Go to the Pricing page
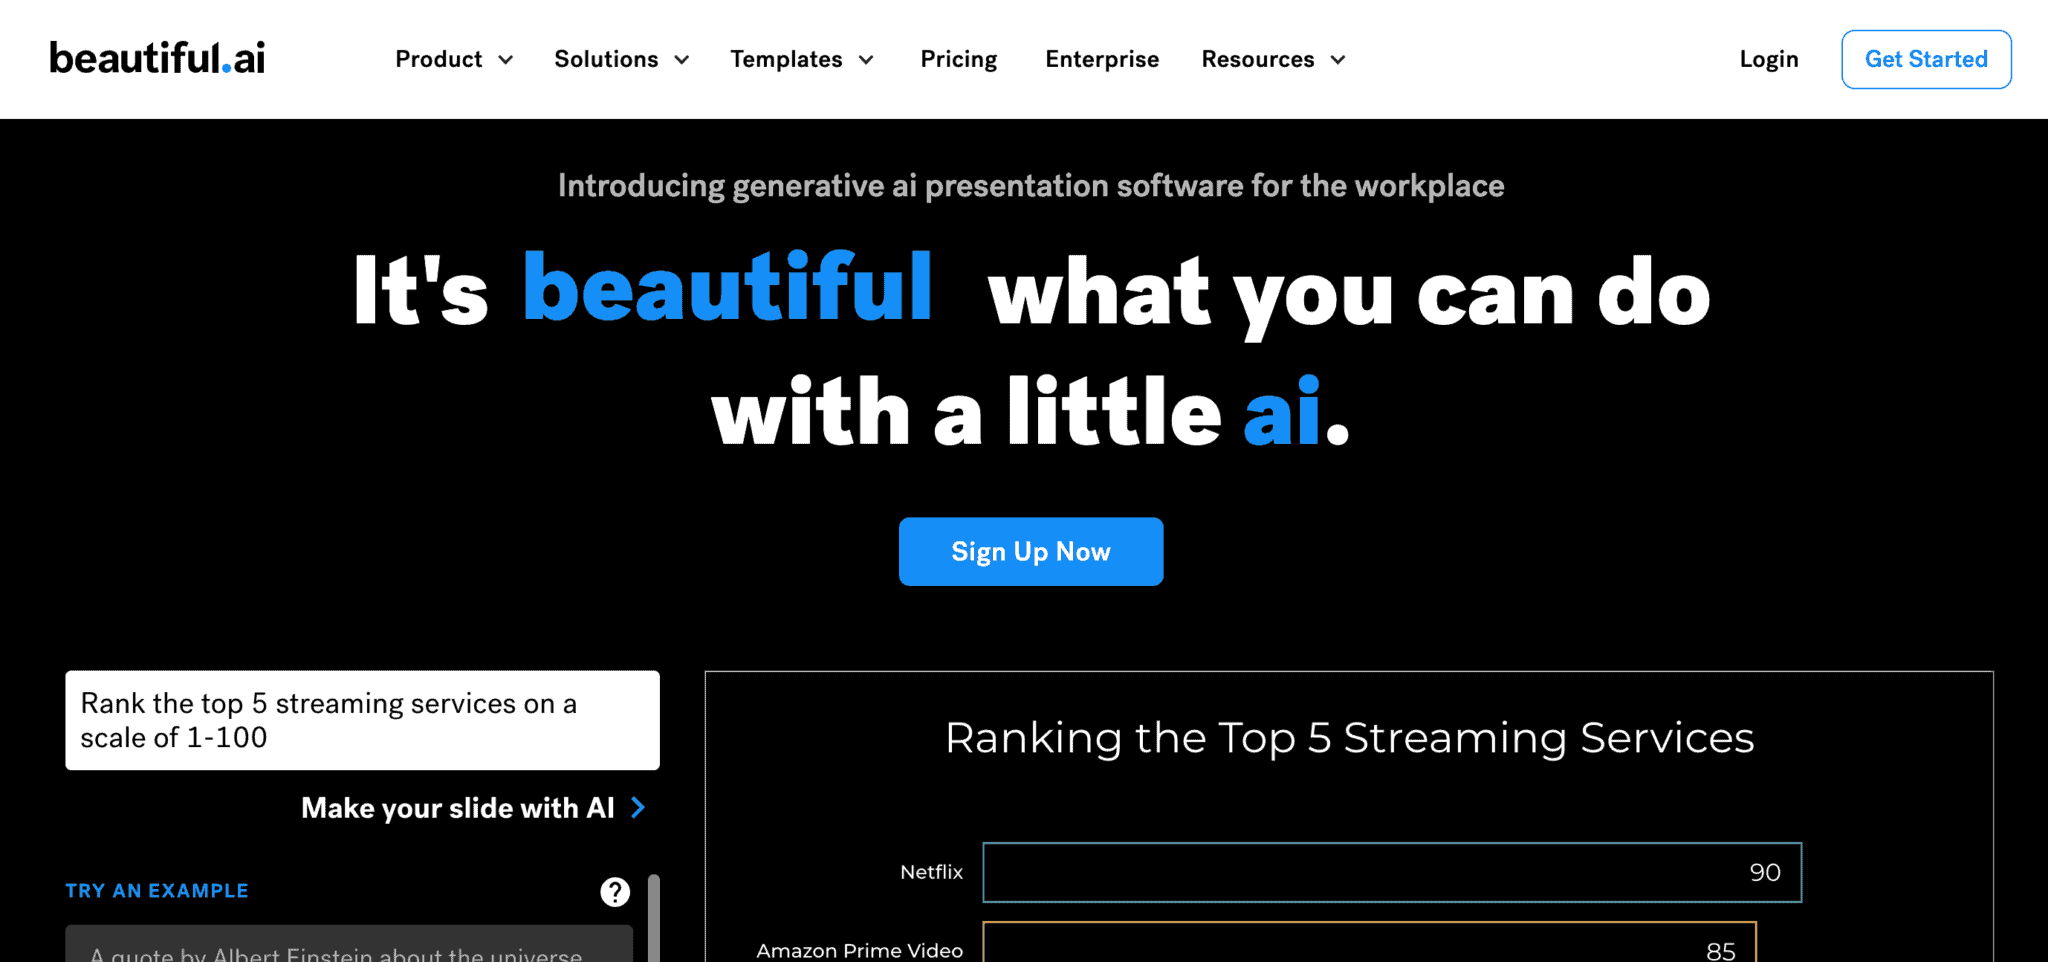The width and height of the screenshot is (2048, 962). point(958,59)
